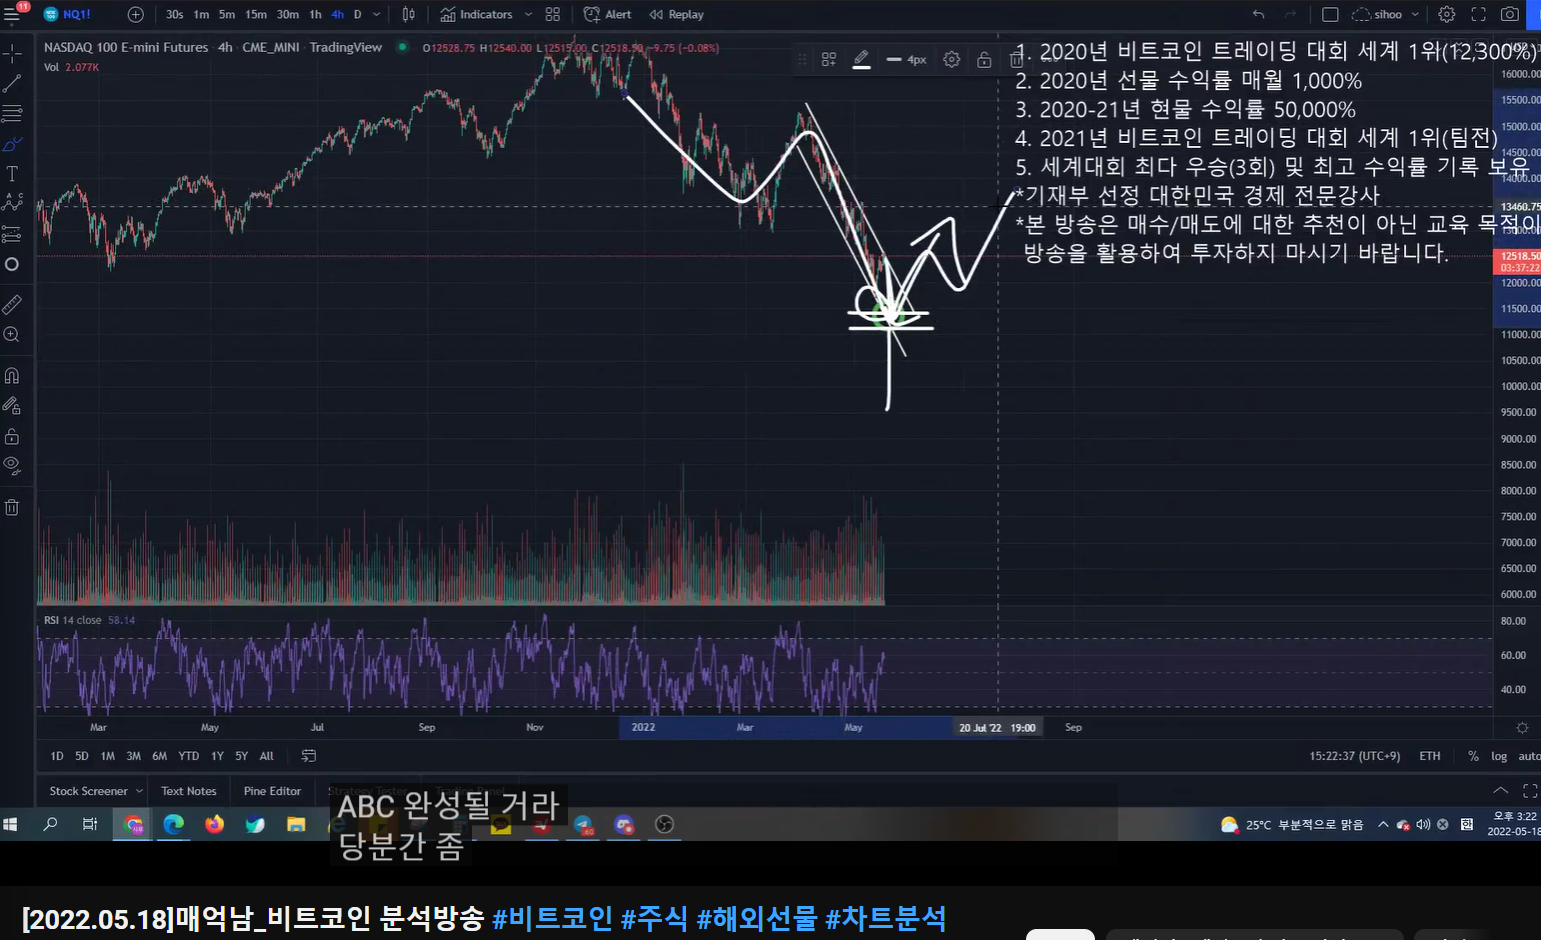The height and width of the screenshot is (940, 1541).
Task: Redo the last chart action
Action: (1290, 15)
